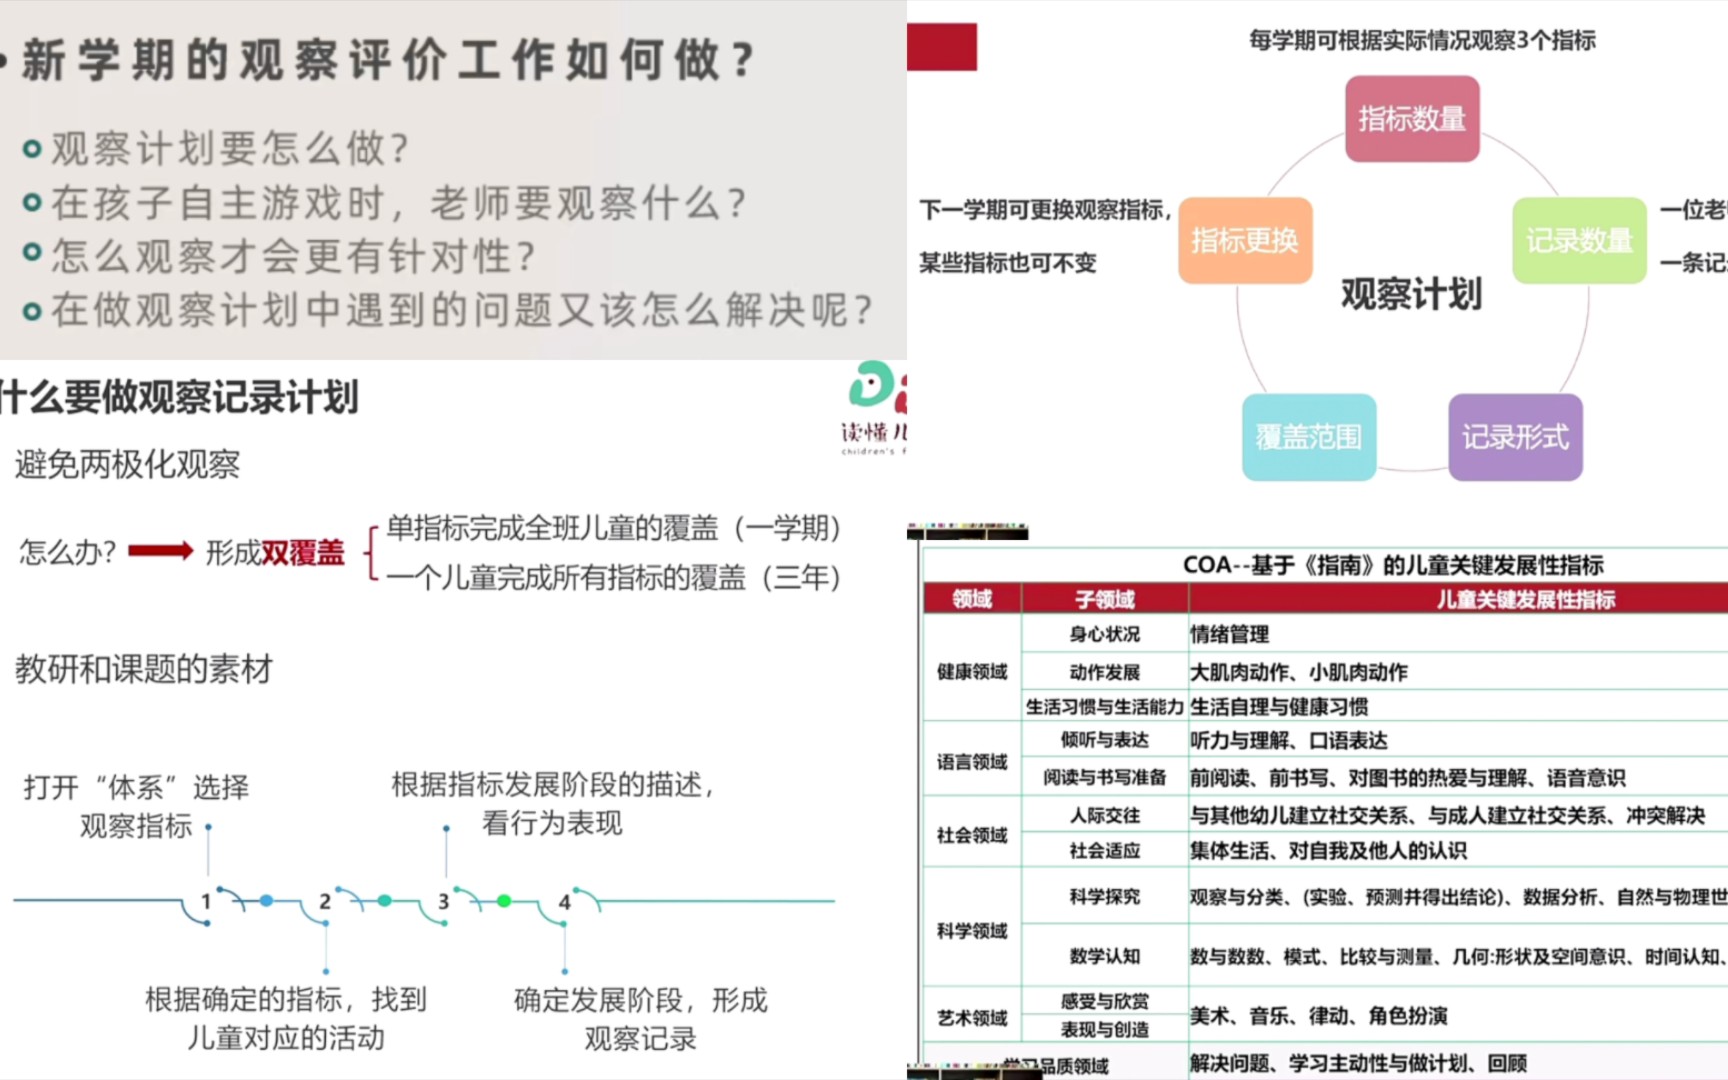Select the 阅读与书写准备 cell
1728x1080 pixels.
(x=1105, y=777)
